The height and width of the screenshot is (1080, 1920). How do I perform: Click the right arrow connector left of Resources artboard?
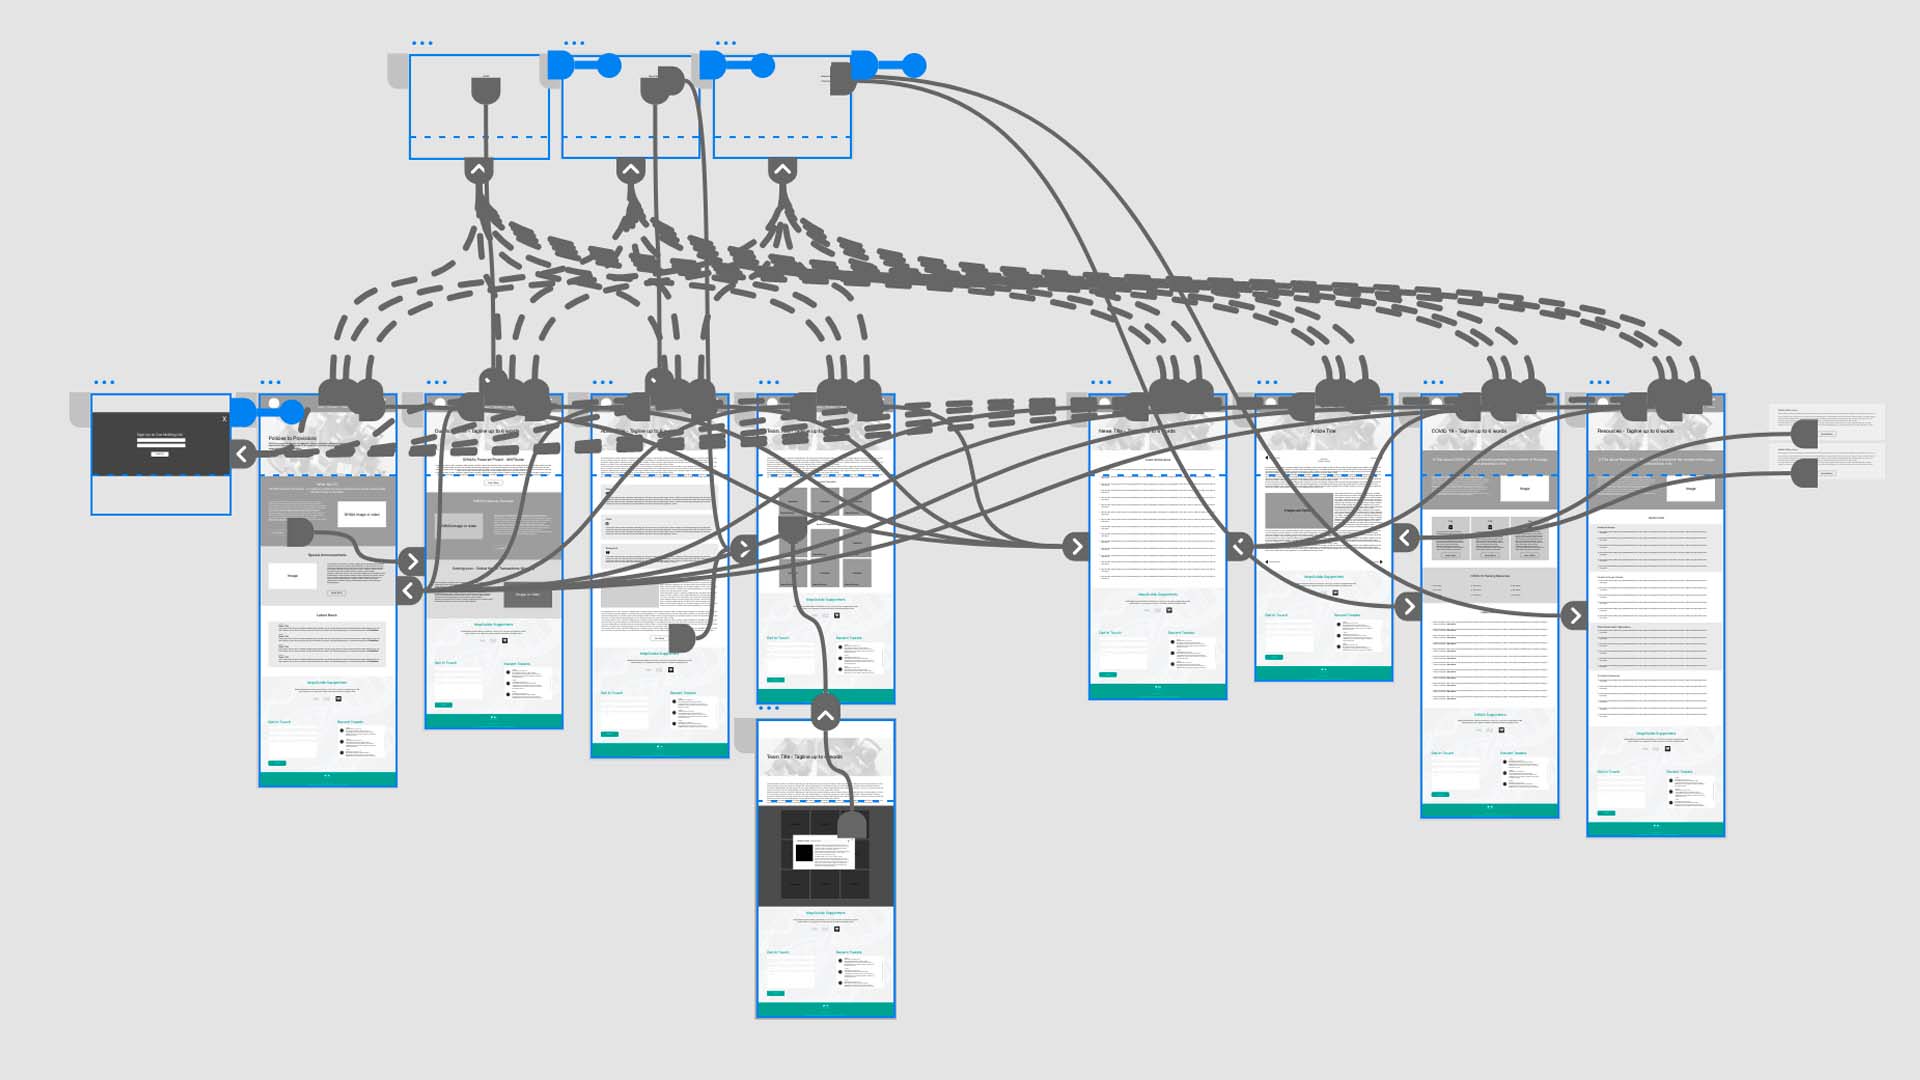(x=1574, y=615)
